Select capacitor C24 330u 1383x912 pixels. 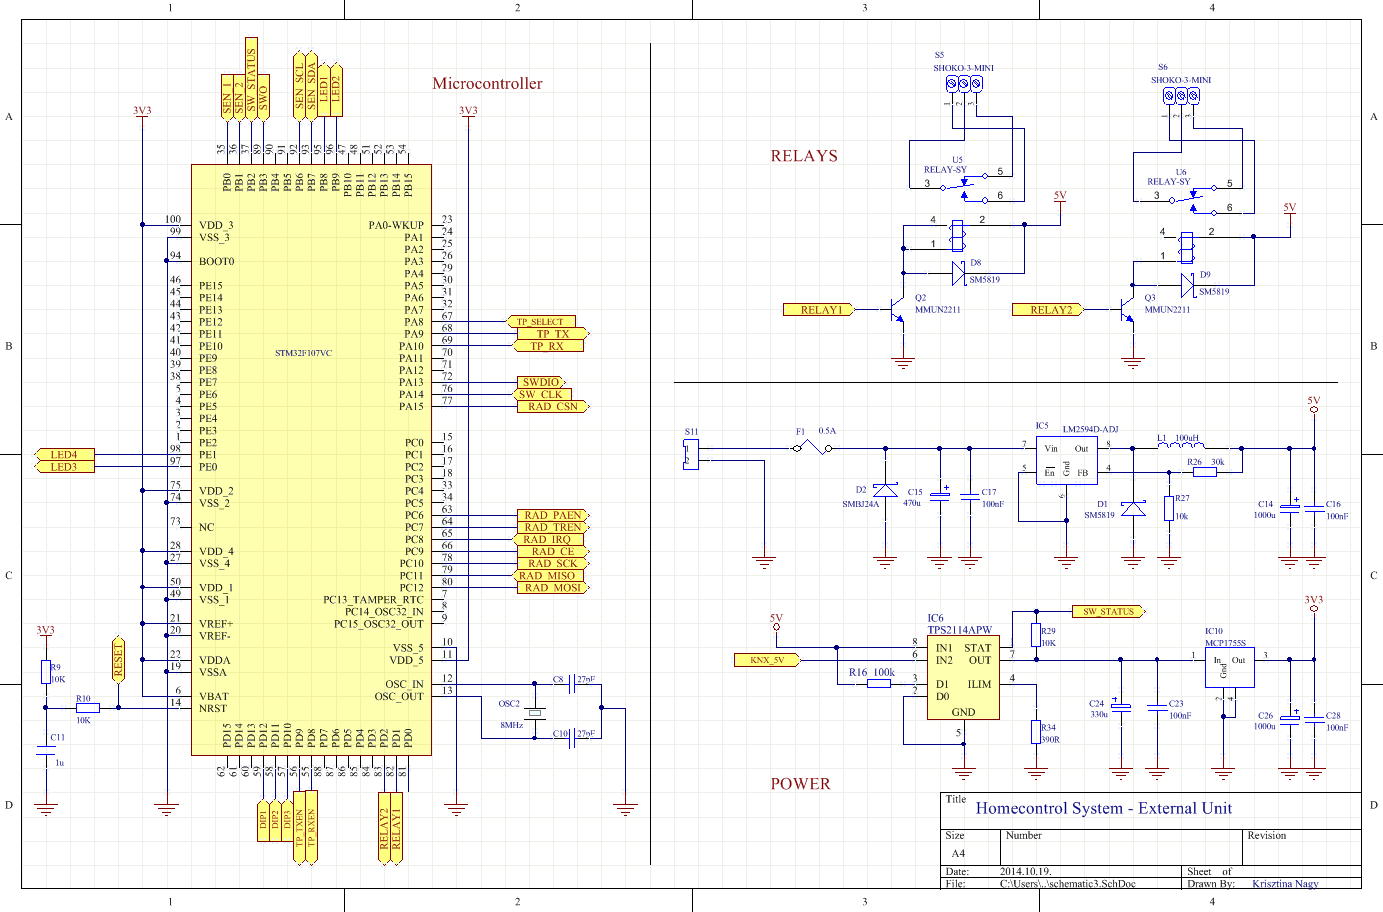tap(1121, 707)
